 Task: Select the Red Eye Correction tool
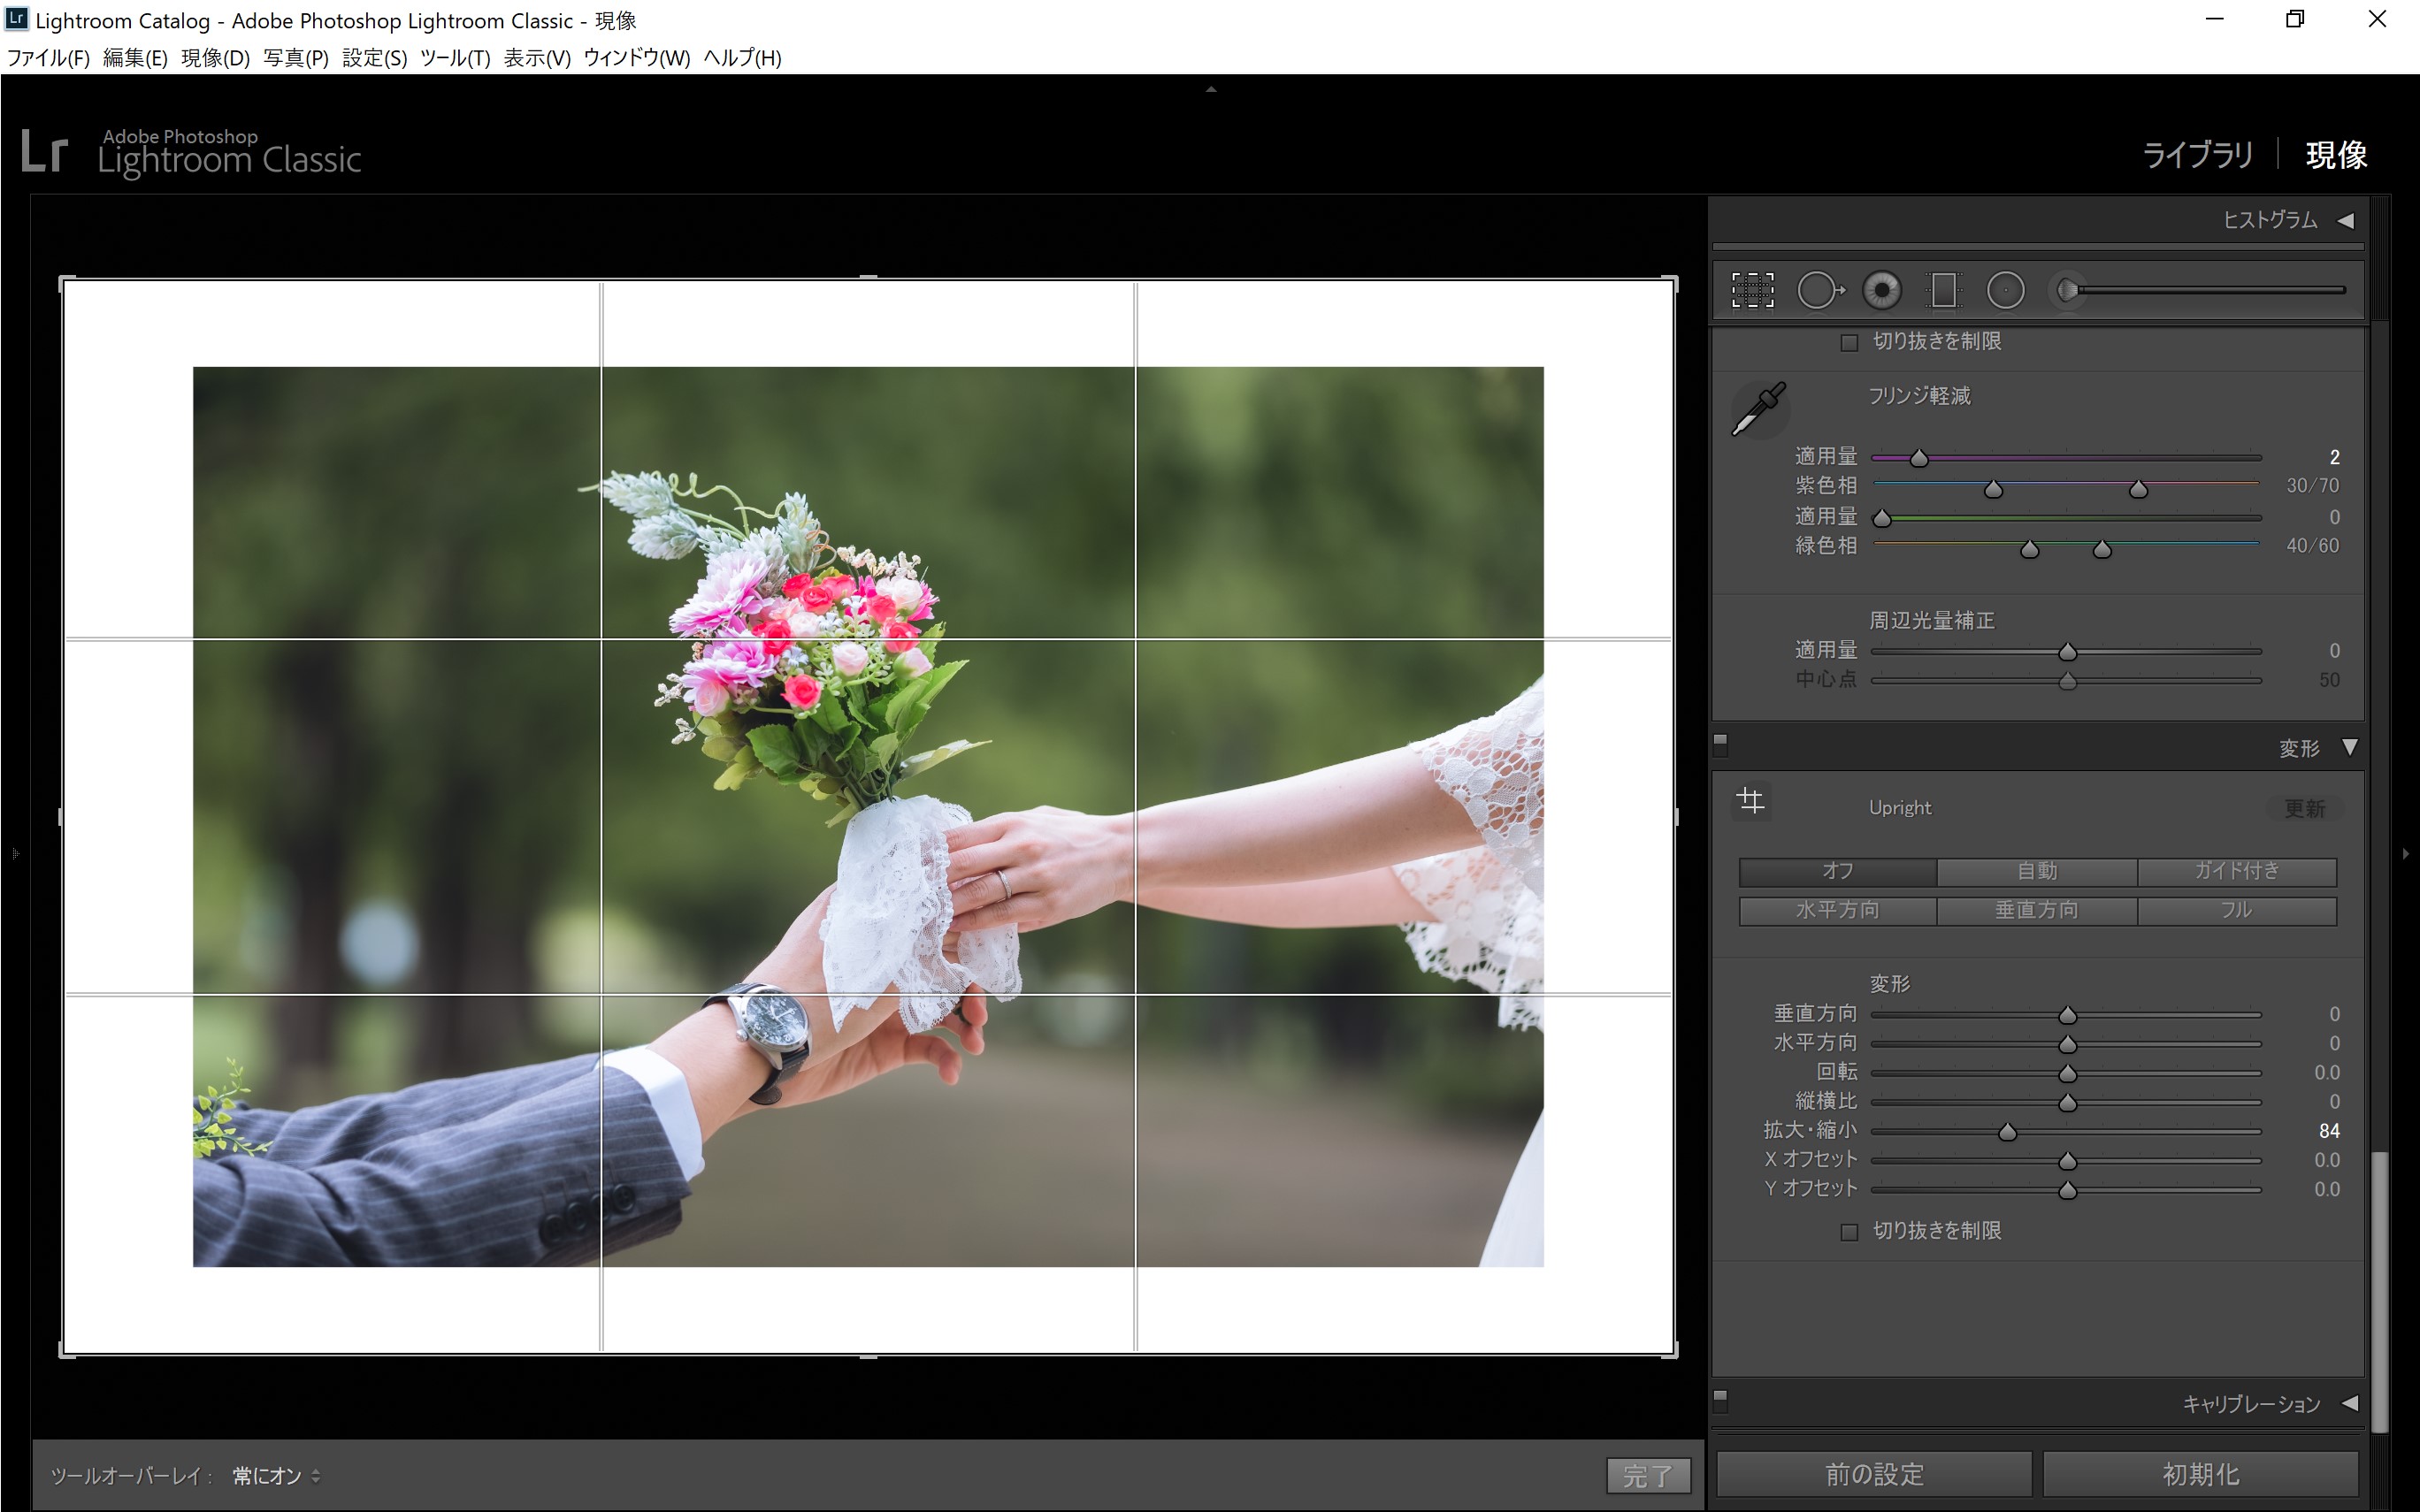1882,291
